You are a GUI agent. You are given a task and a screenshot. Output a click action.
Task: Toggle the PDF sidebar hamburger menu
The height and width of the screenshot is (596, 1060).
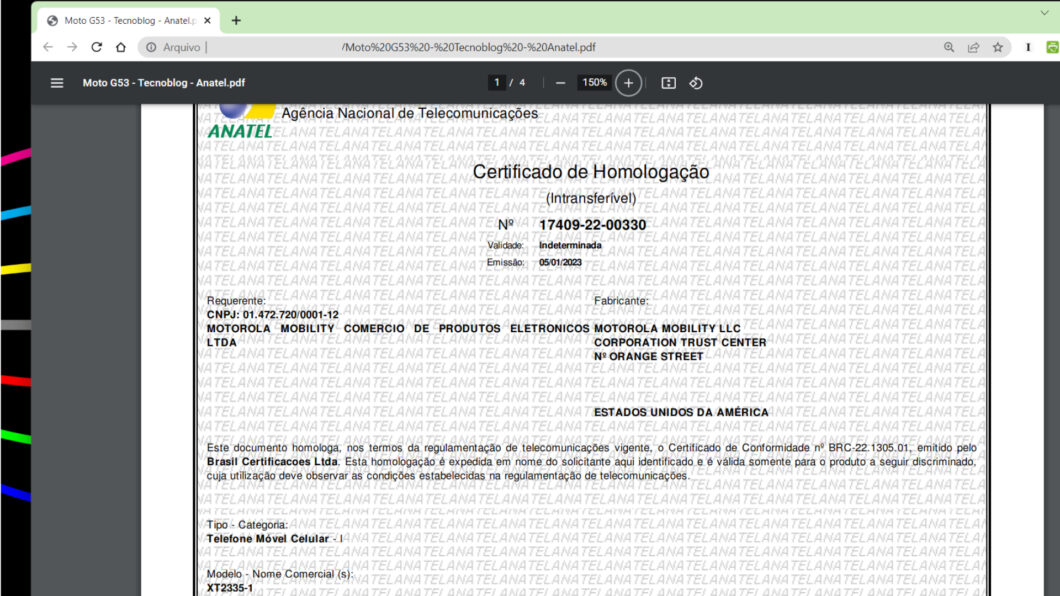coord(57,83)
